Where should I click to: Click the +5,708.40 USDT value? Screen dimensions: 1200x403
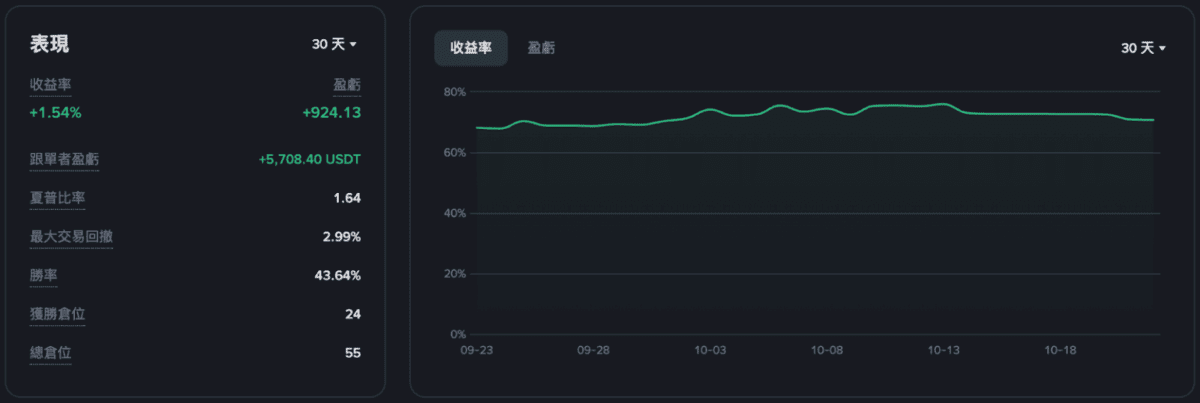coord(309,159)
